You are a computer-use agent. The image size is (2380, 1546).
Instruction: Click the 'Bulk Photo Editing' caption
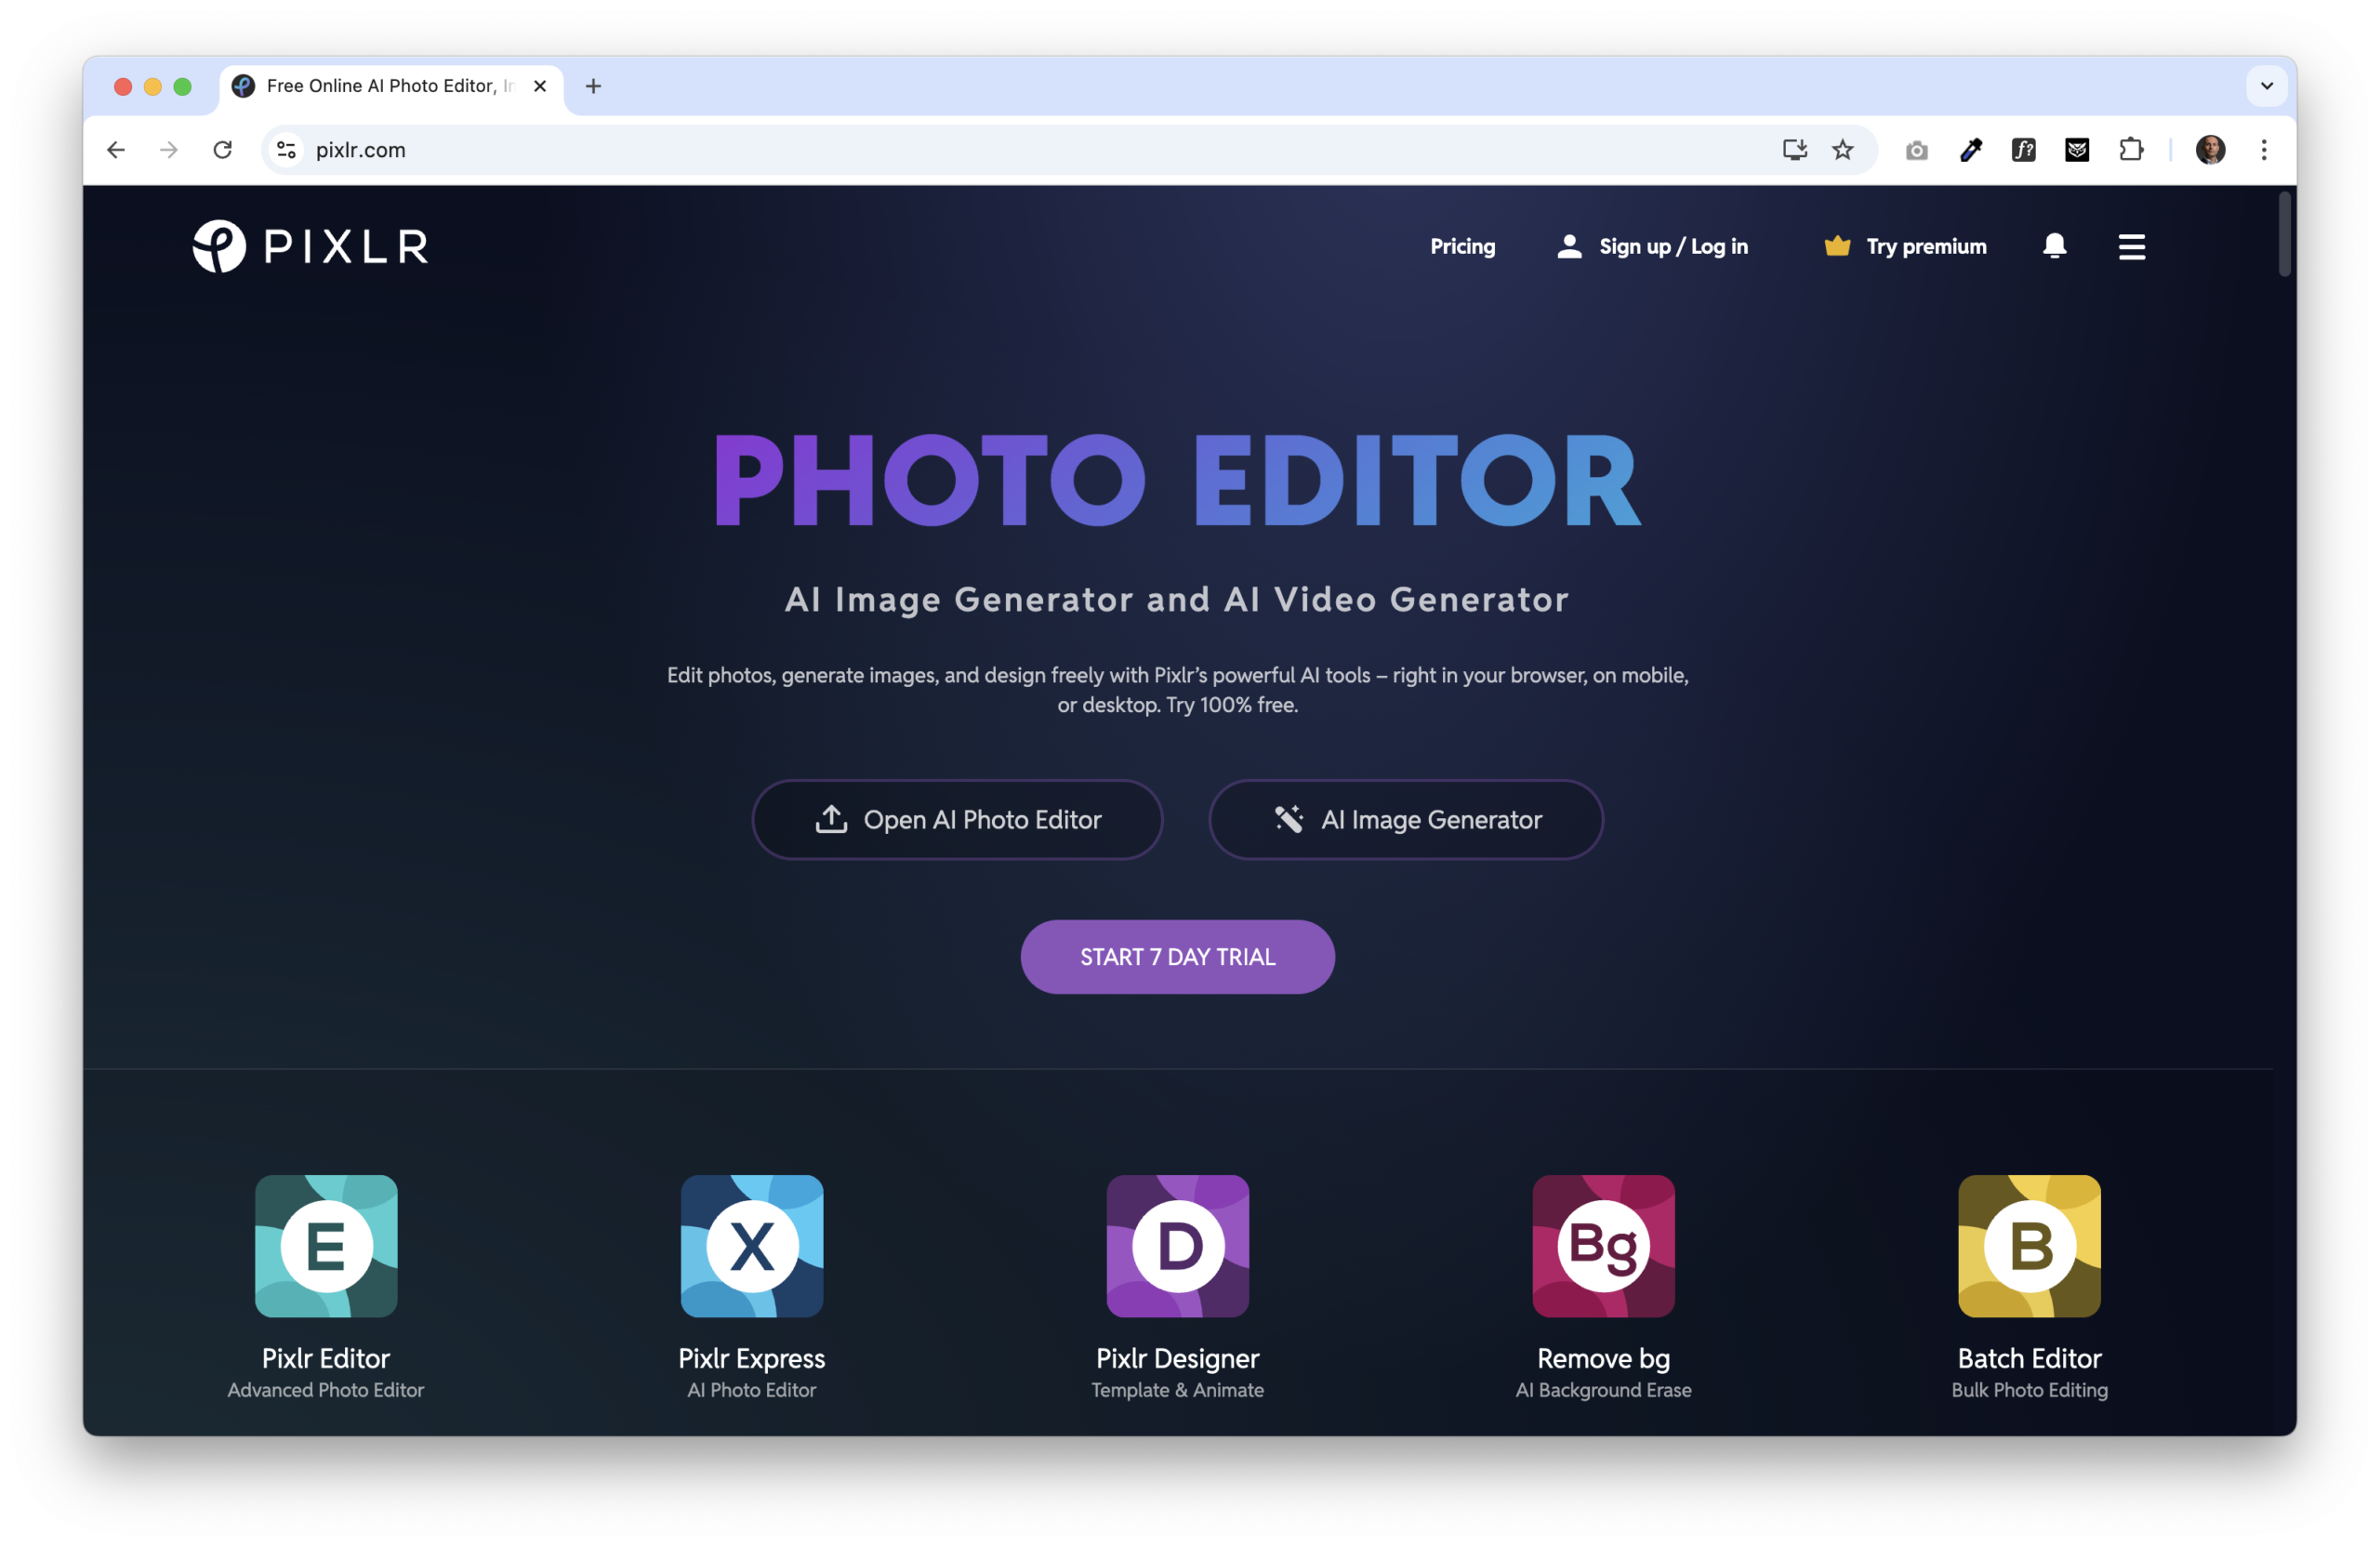coord(2030,1390)
